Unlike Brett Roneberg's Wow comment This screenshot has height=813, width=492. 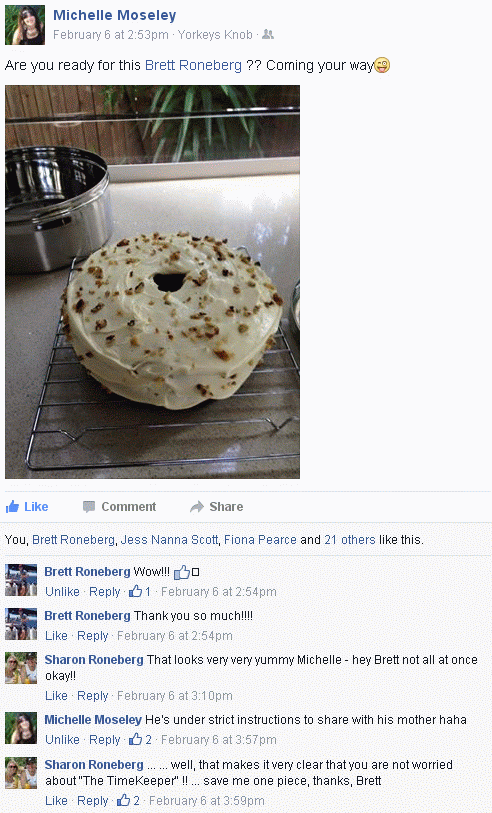[62, 592]
